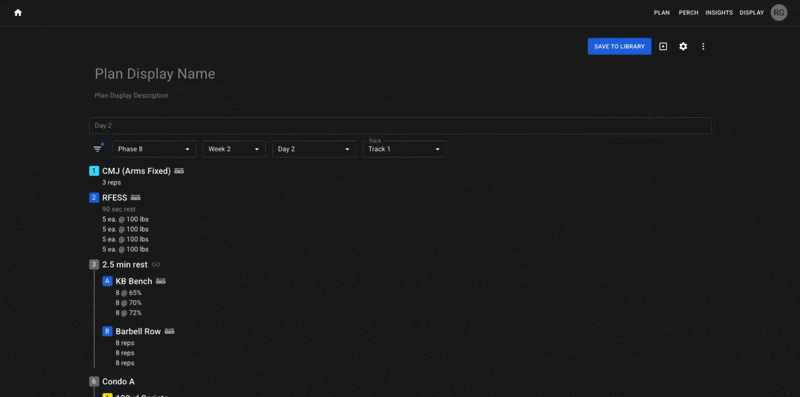Open the settings gear icon

[683, 46]
